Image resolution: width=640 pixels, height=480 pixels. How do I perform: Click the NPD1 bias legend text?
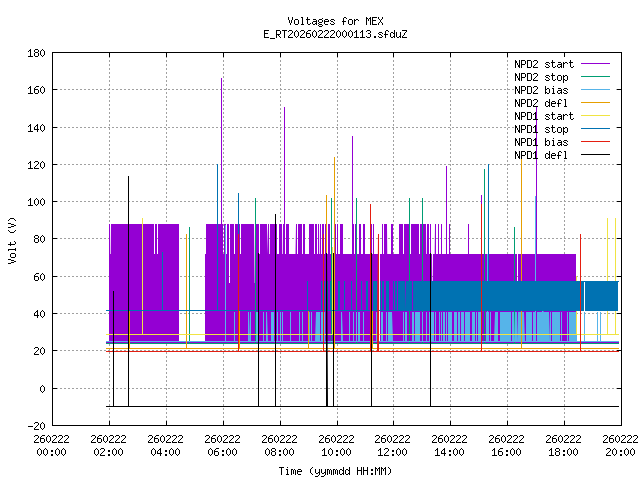(x=541, y=141)
